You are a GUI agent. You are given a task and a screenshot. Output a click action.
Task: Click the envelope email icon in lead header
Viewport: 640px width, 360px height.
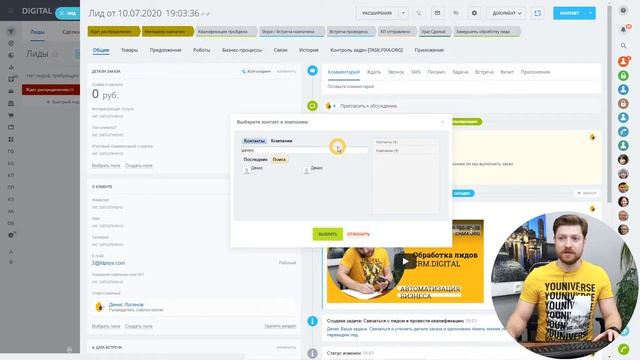[x=437, y=13]
